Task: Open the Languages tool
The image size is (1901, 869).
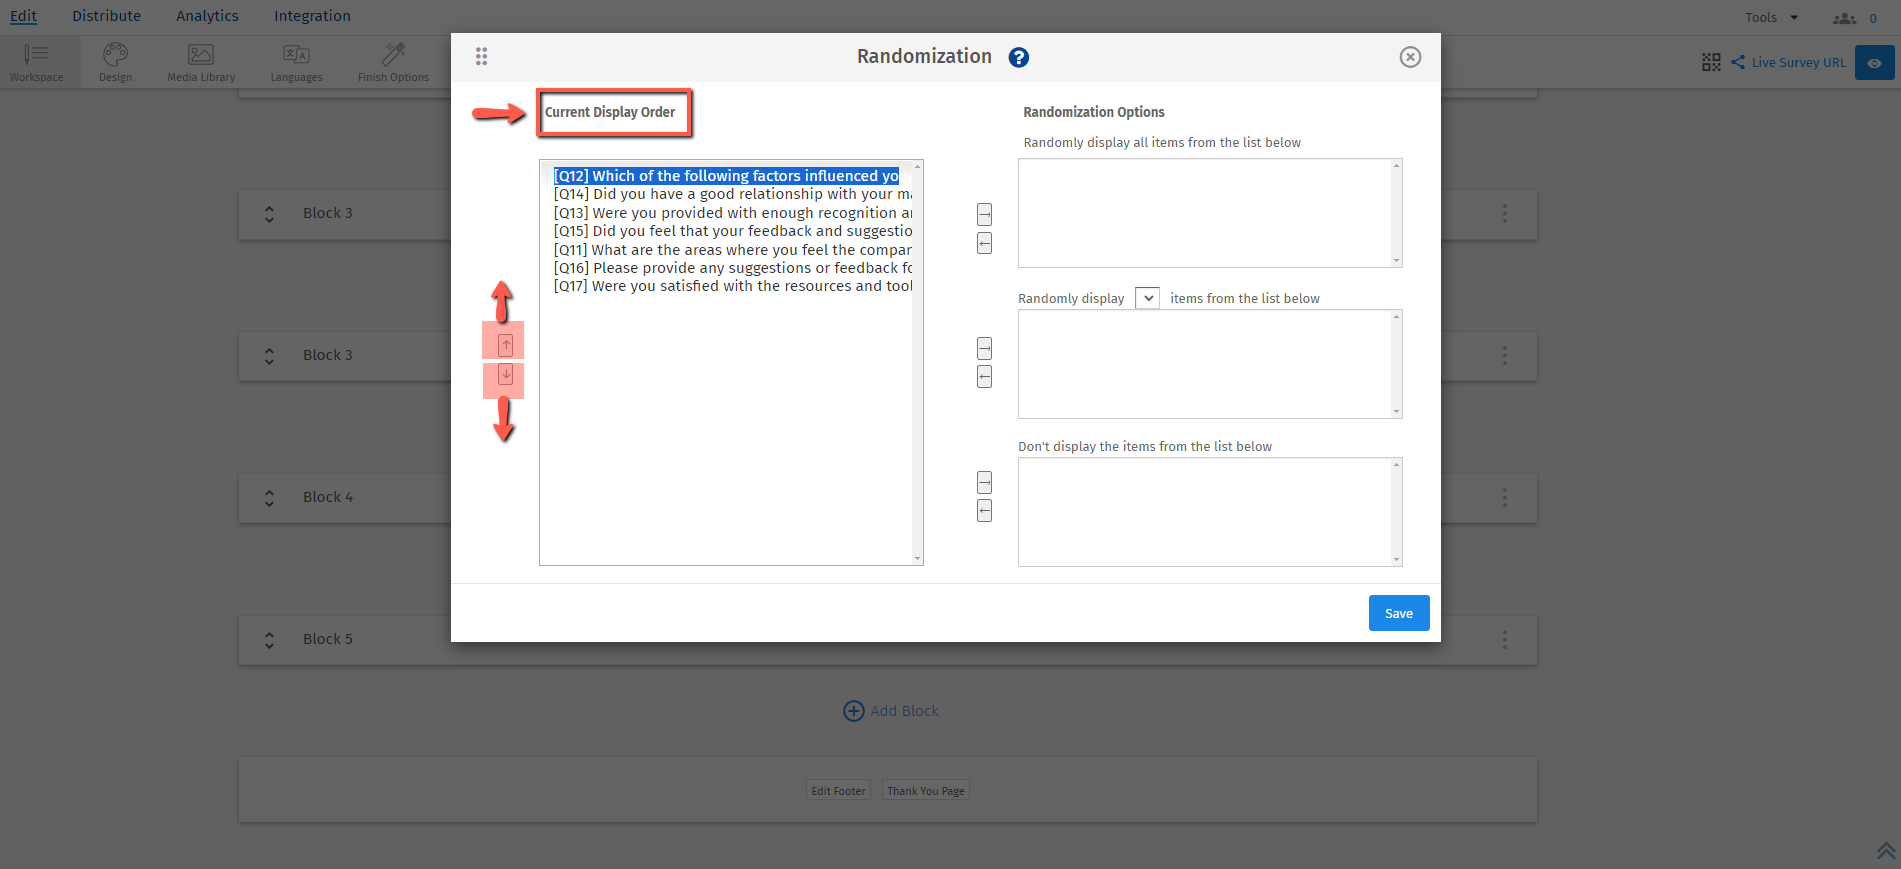Action: click(x=296, y=62)
